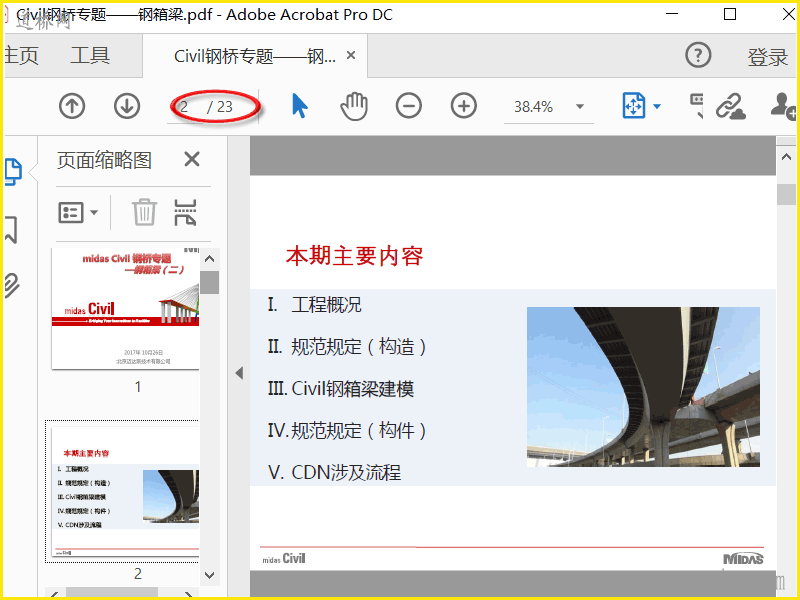Add a comment with sticky note icon
800x600 pixels.
click(696, 106)
